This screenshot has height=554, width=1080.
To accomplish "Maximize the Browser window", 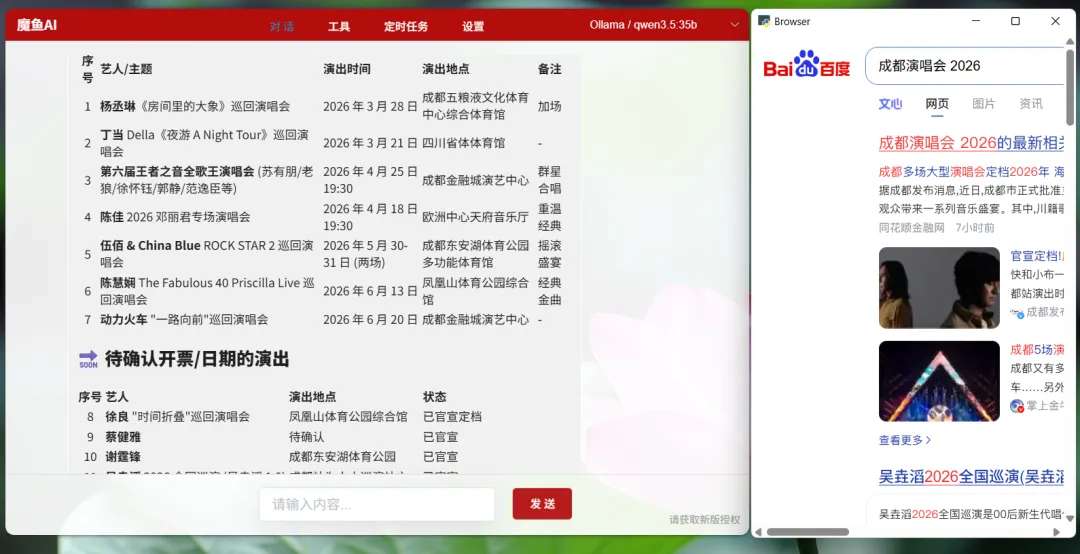I will coord(1015,21).
